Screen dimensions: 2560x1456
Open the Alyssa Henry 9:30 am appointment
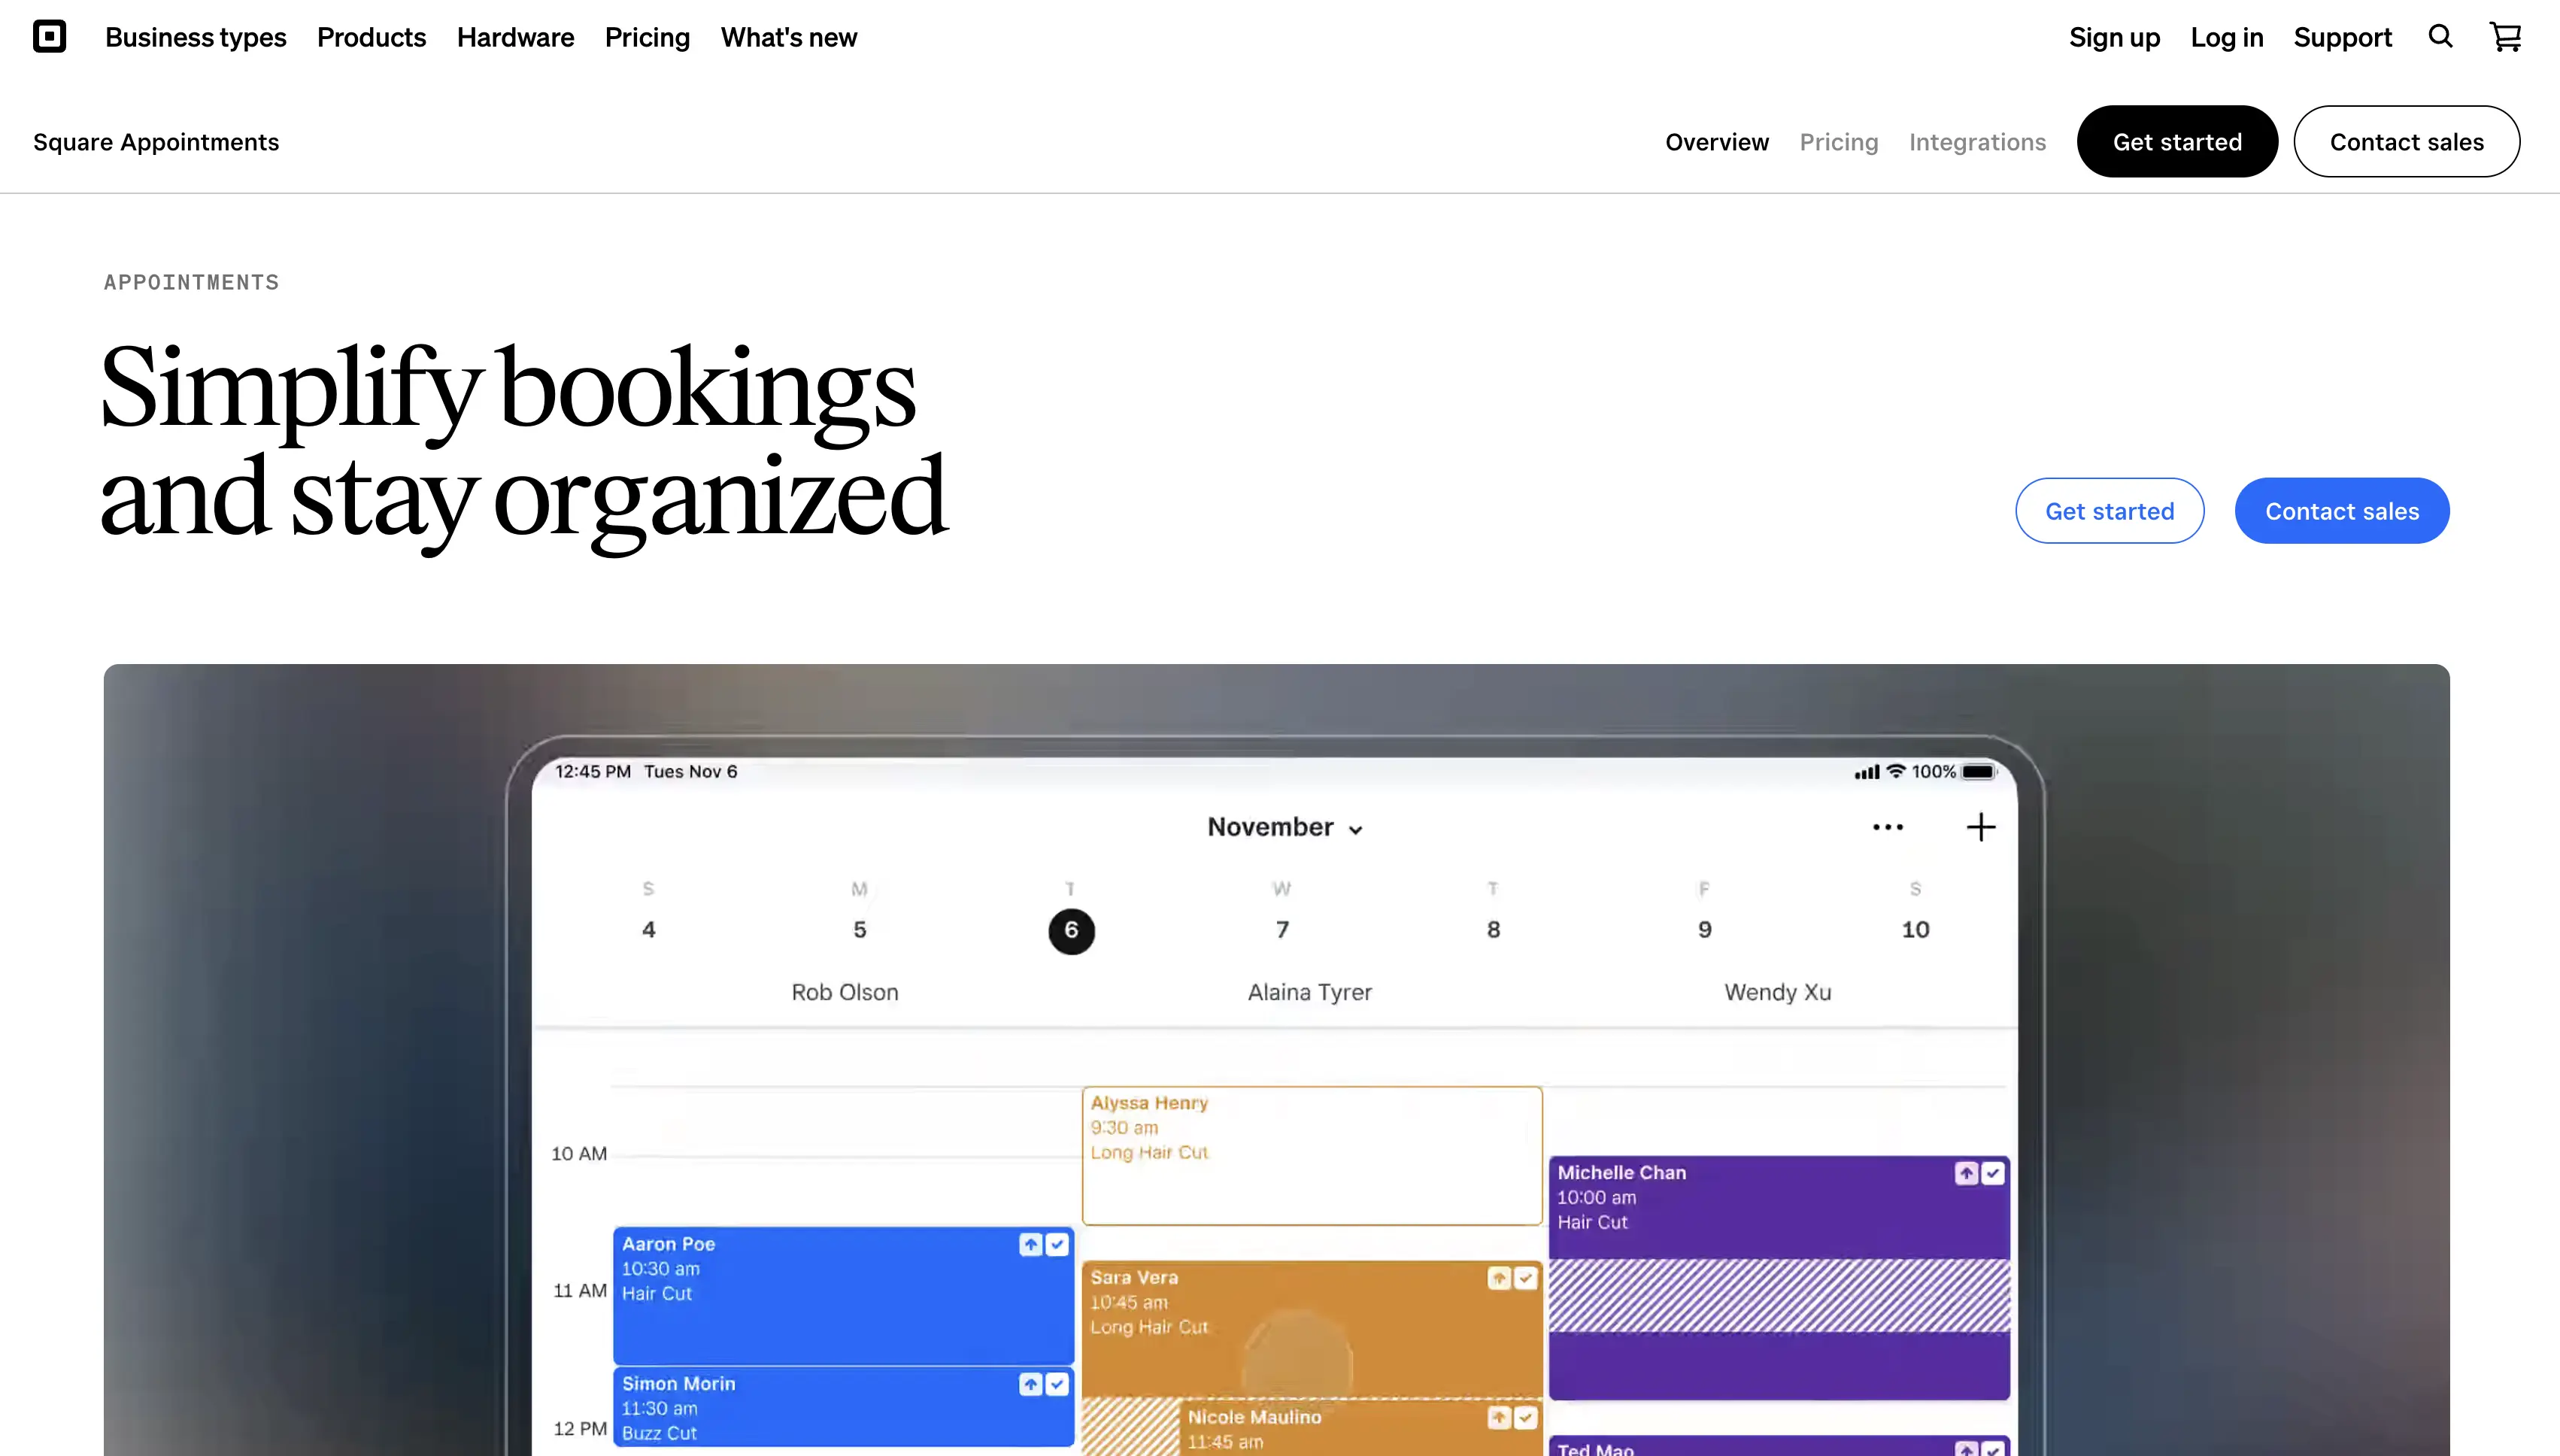tap(1312, 1156)
